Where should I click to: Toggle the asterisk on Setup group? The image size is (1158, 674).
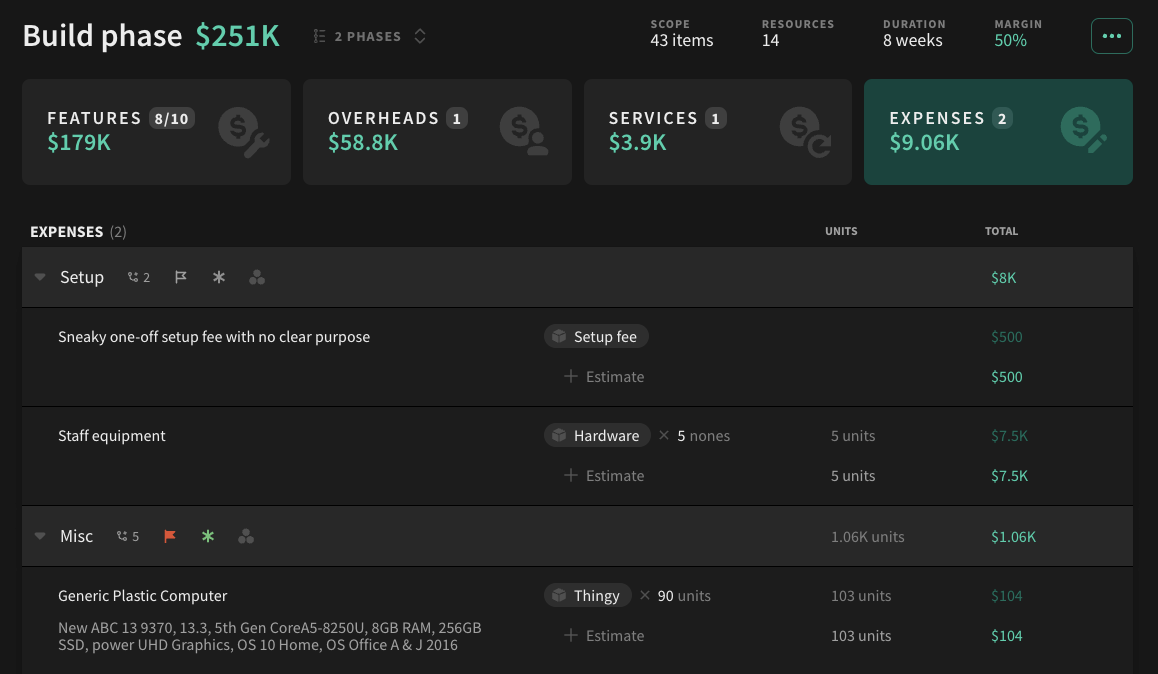(219, 277)
